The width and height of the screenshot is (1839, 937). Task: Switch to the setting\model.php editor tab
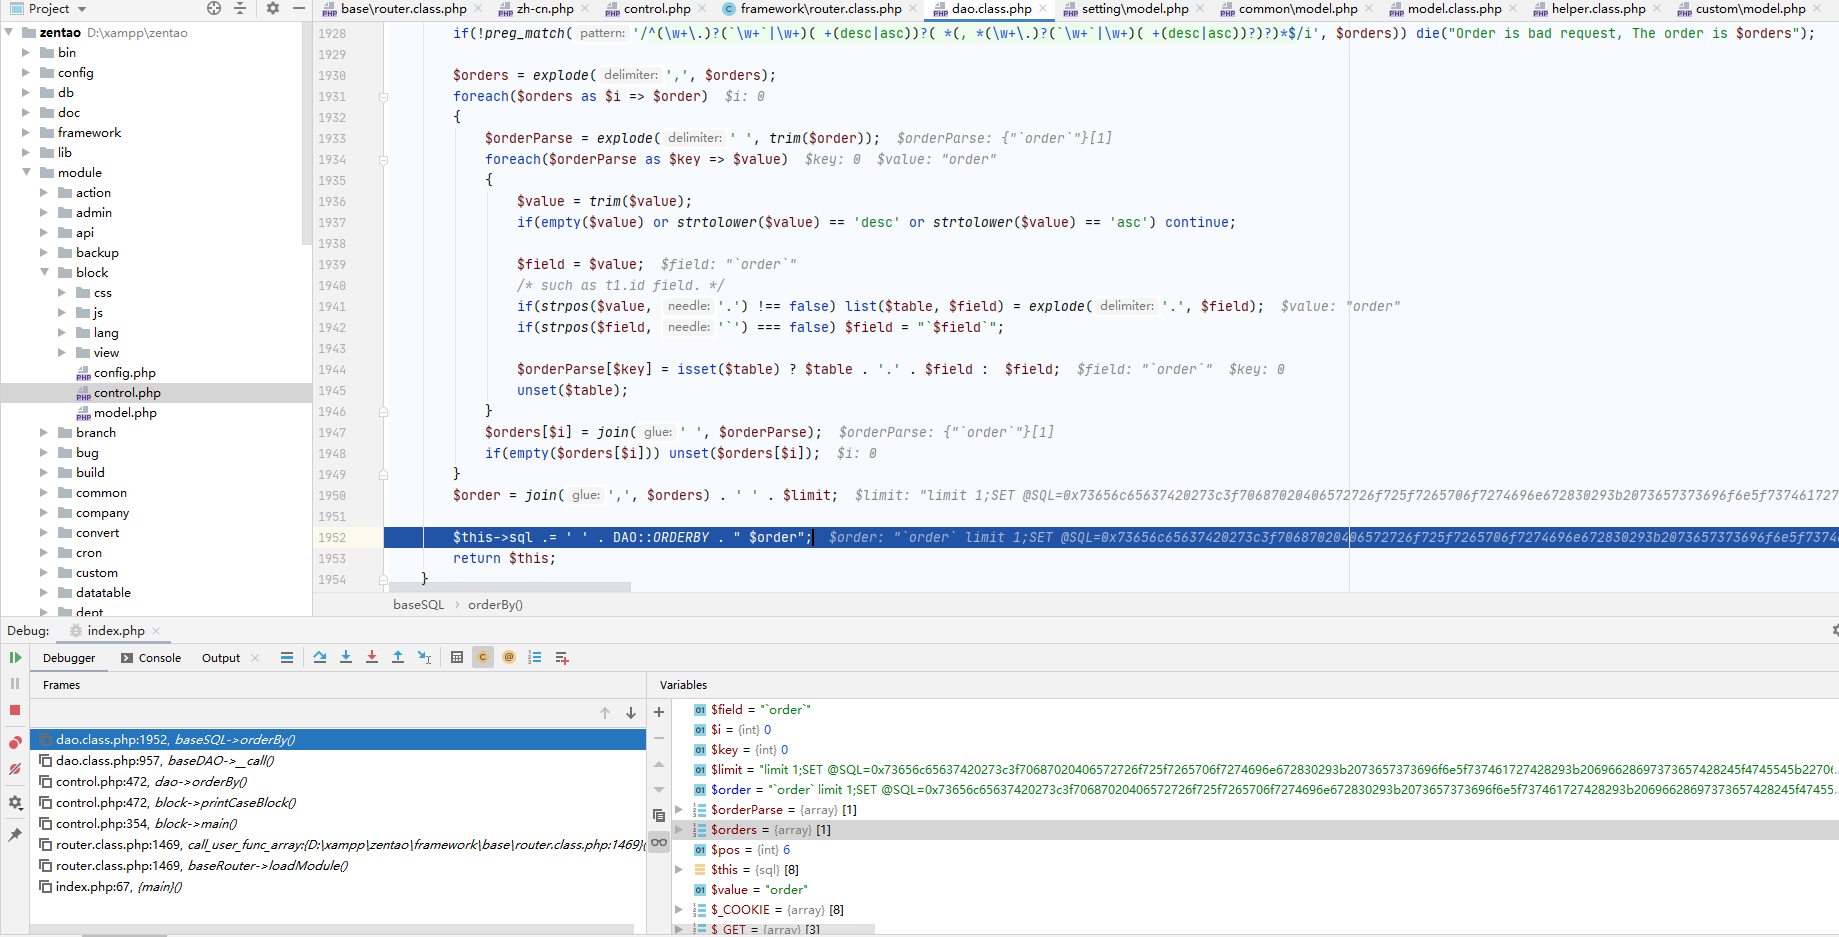click(1134, 9)
